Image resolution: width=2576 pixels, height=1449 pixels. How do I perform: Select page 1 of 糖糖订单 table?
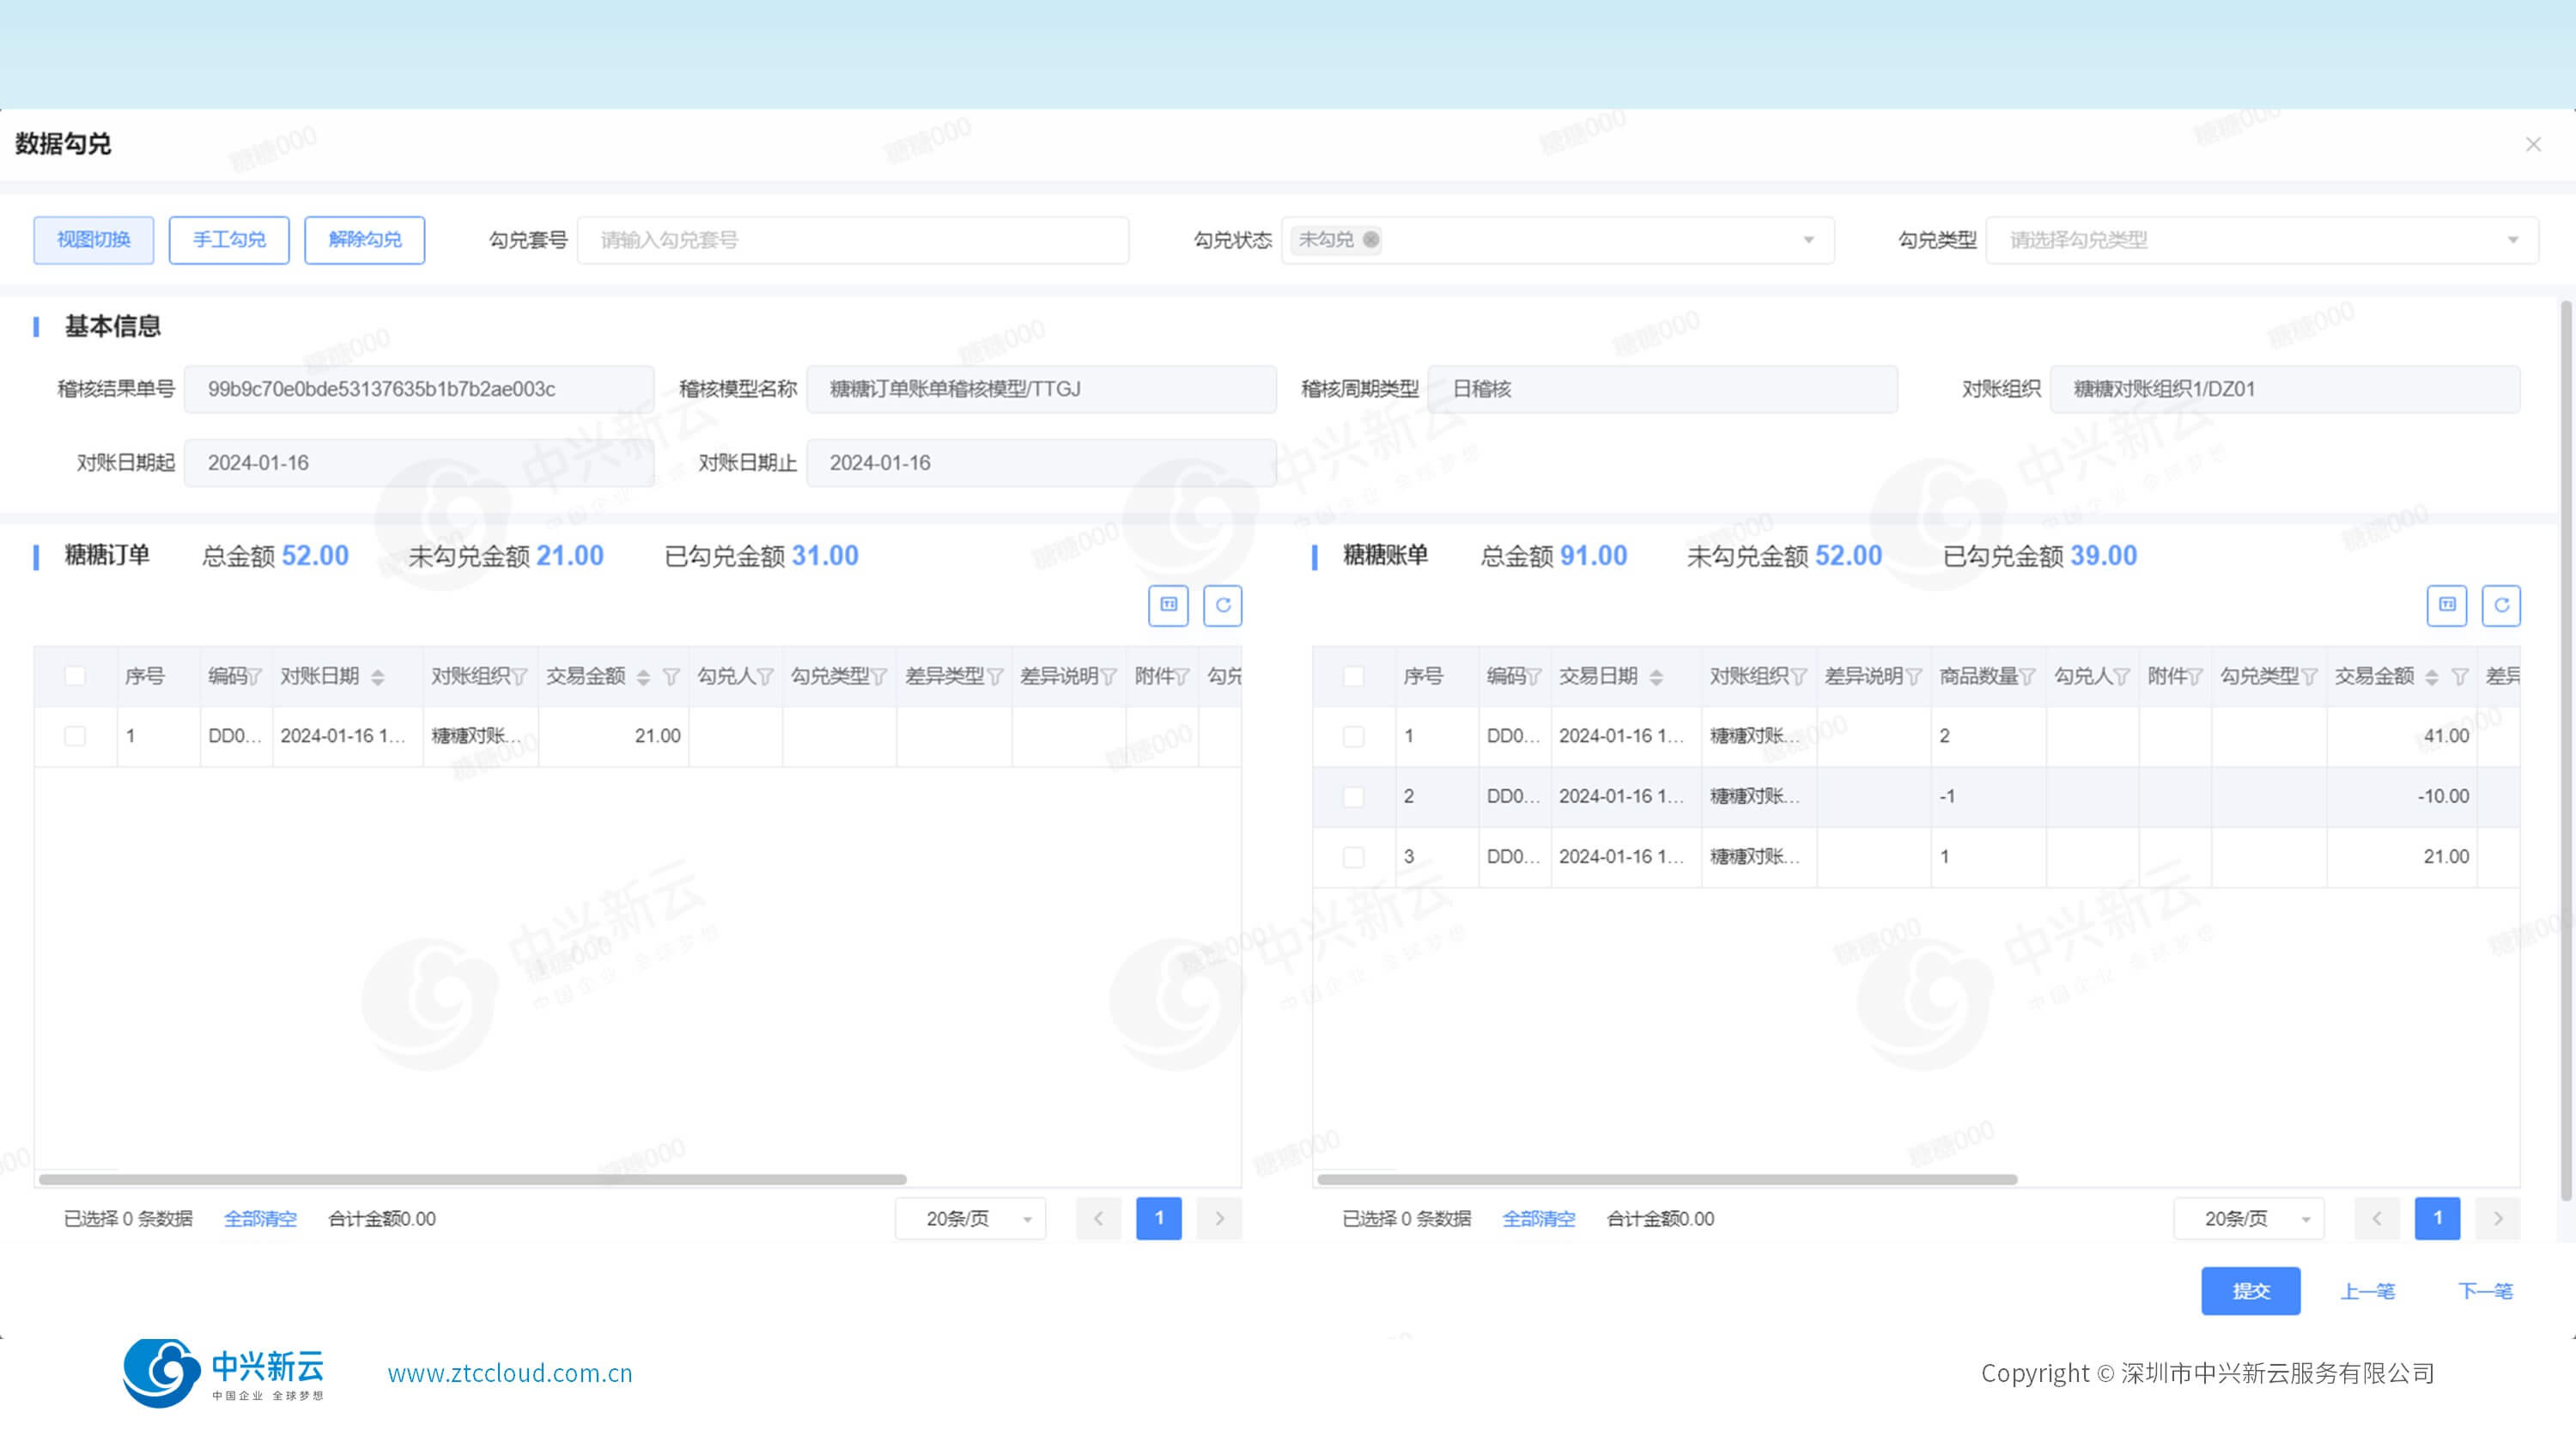coord(1159,1218)
